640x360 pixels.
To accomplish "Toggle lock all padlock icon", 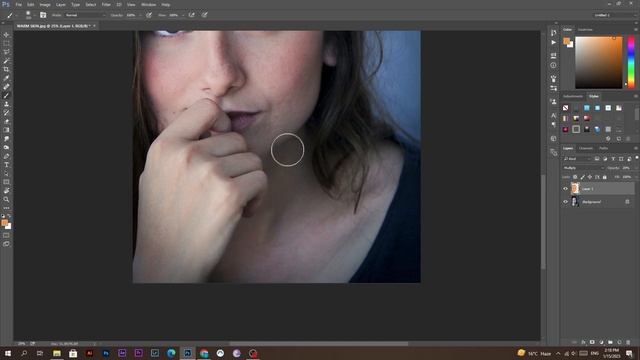I will (x=604, y=177).
